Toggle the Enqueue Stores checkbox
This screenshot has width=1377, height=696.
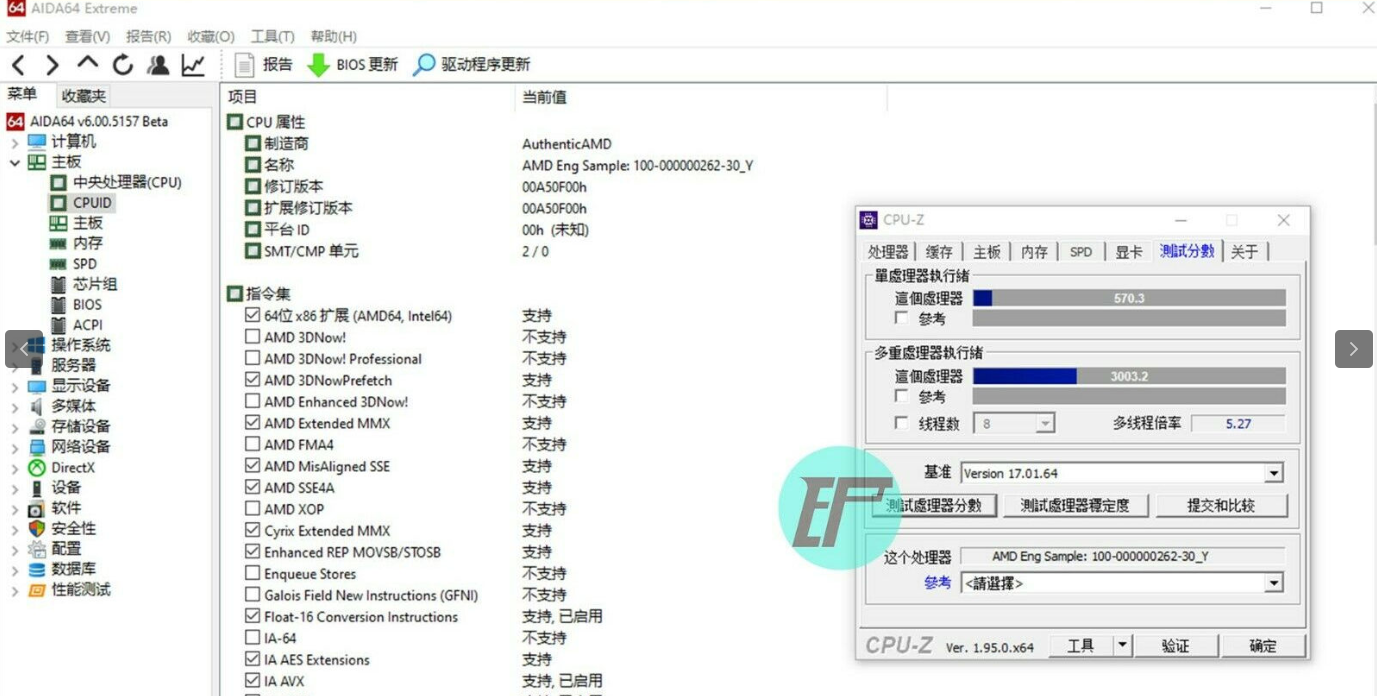click(x=252, y=574)
